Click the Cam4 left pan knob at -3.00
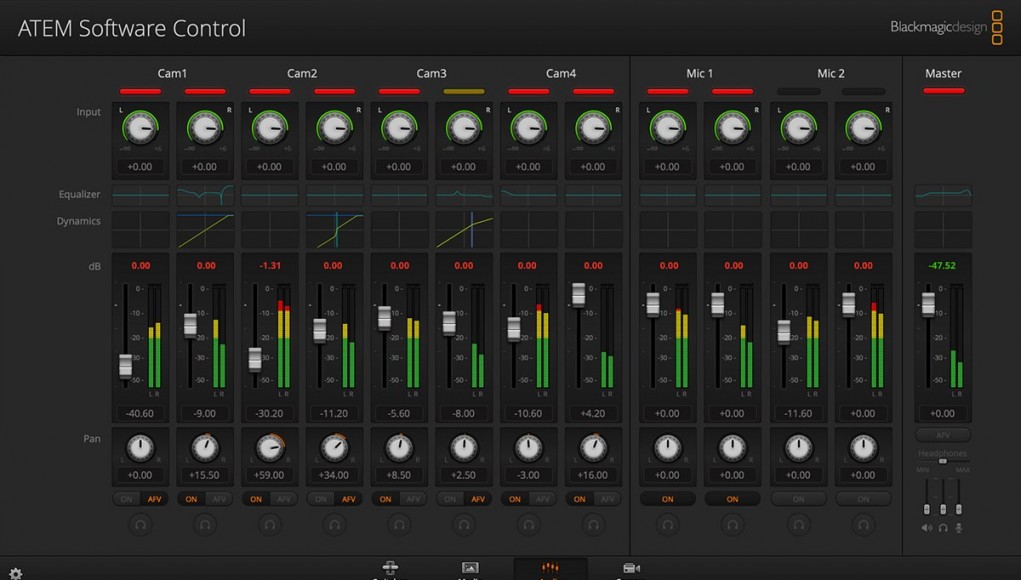The image size is (1021, 580). [x=529, y=448]
